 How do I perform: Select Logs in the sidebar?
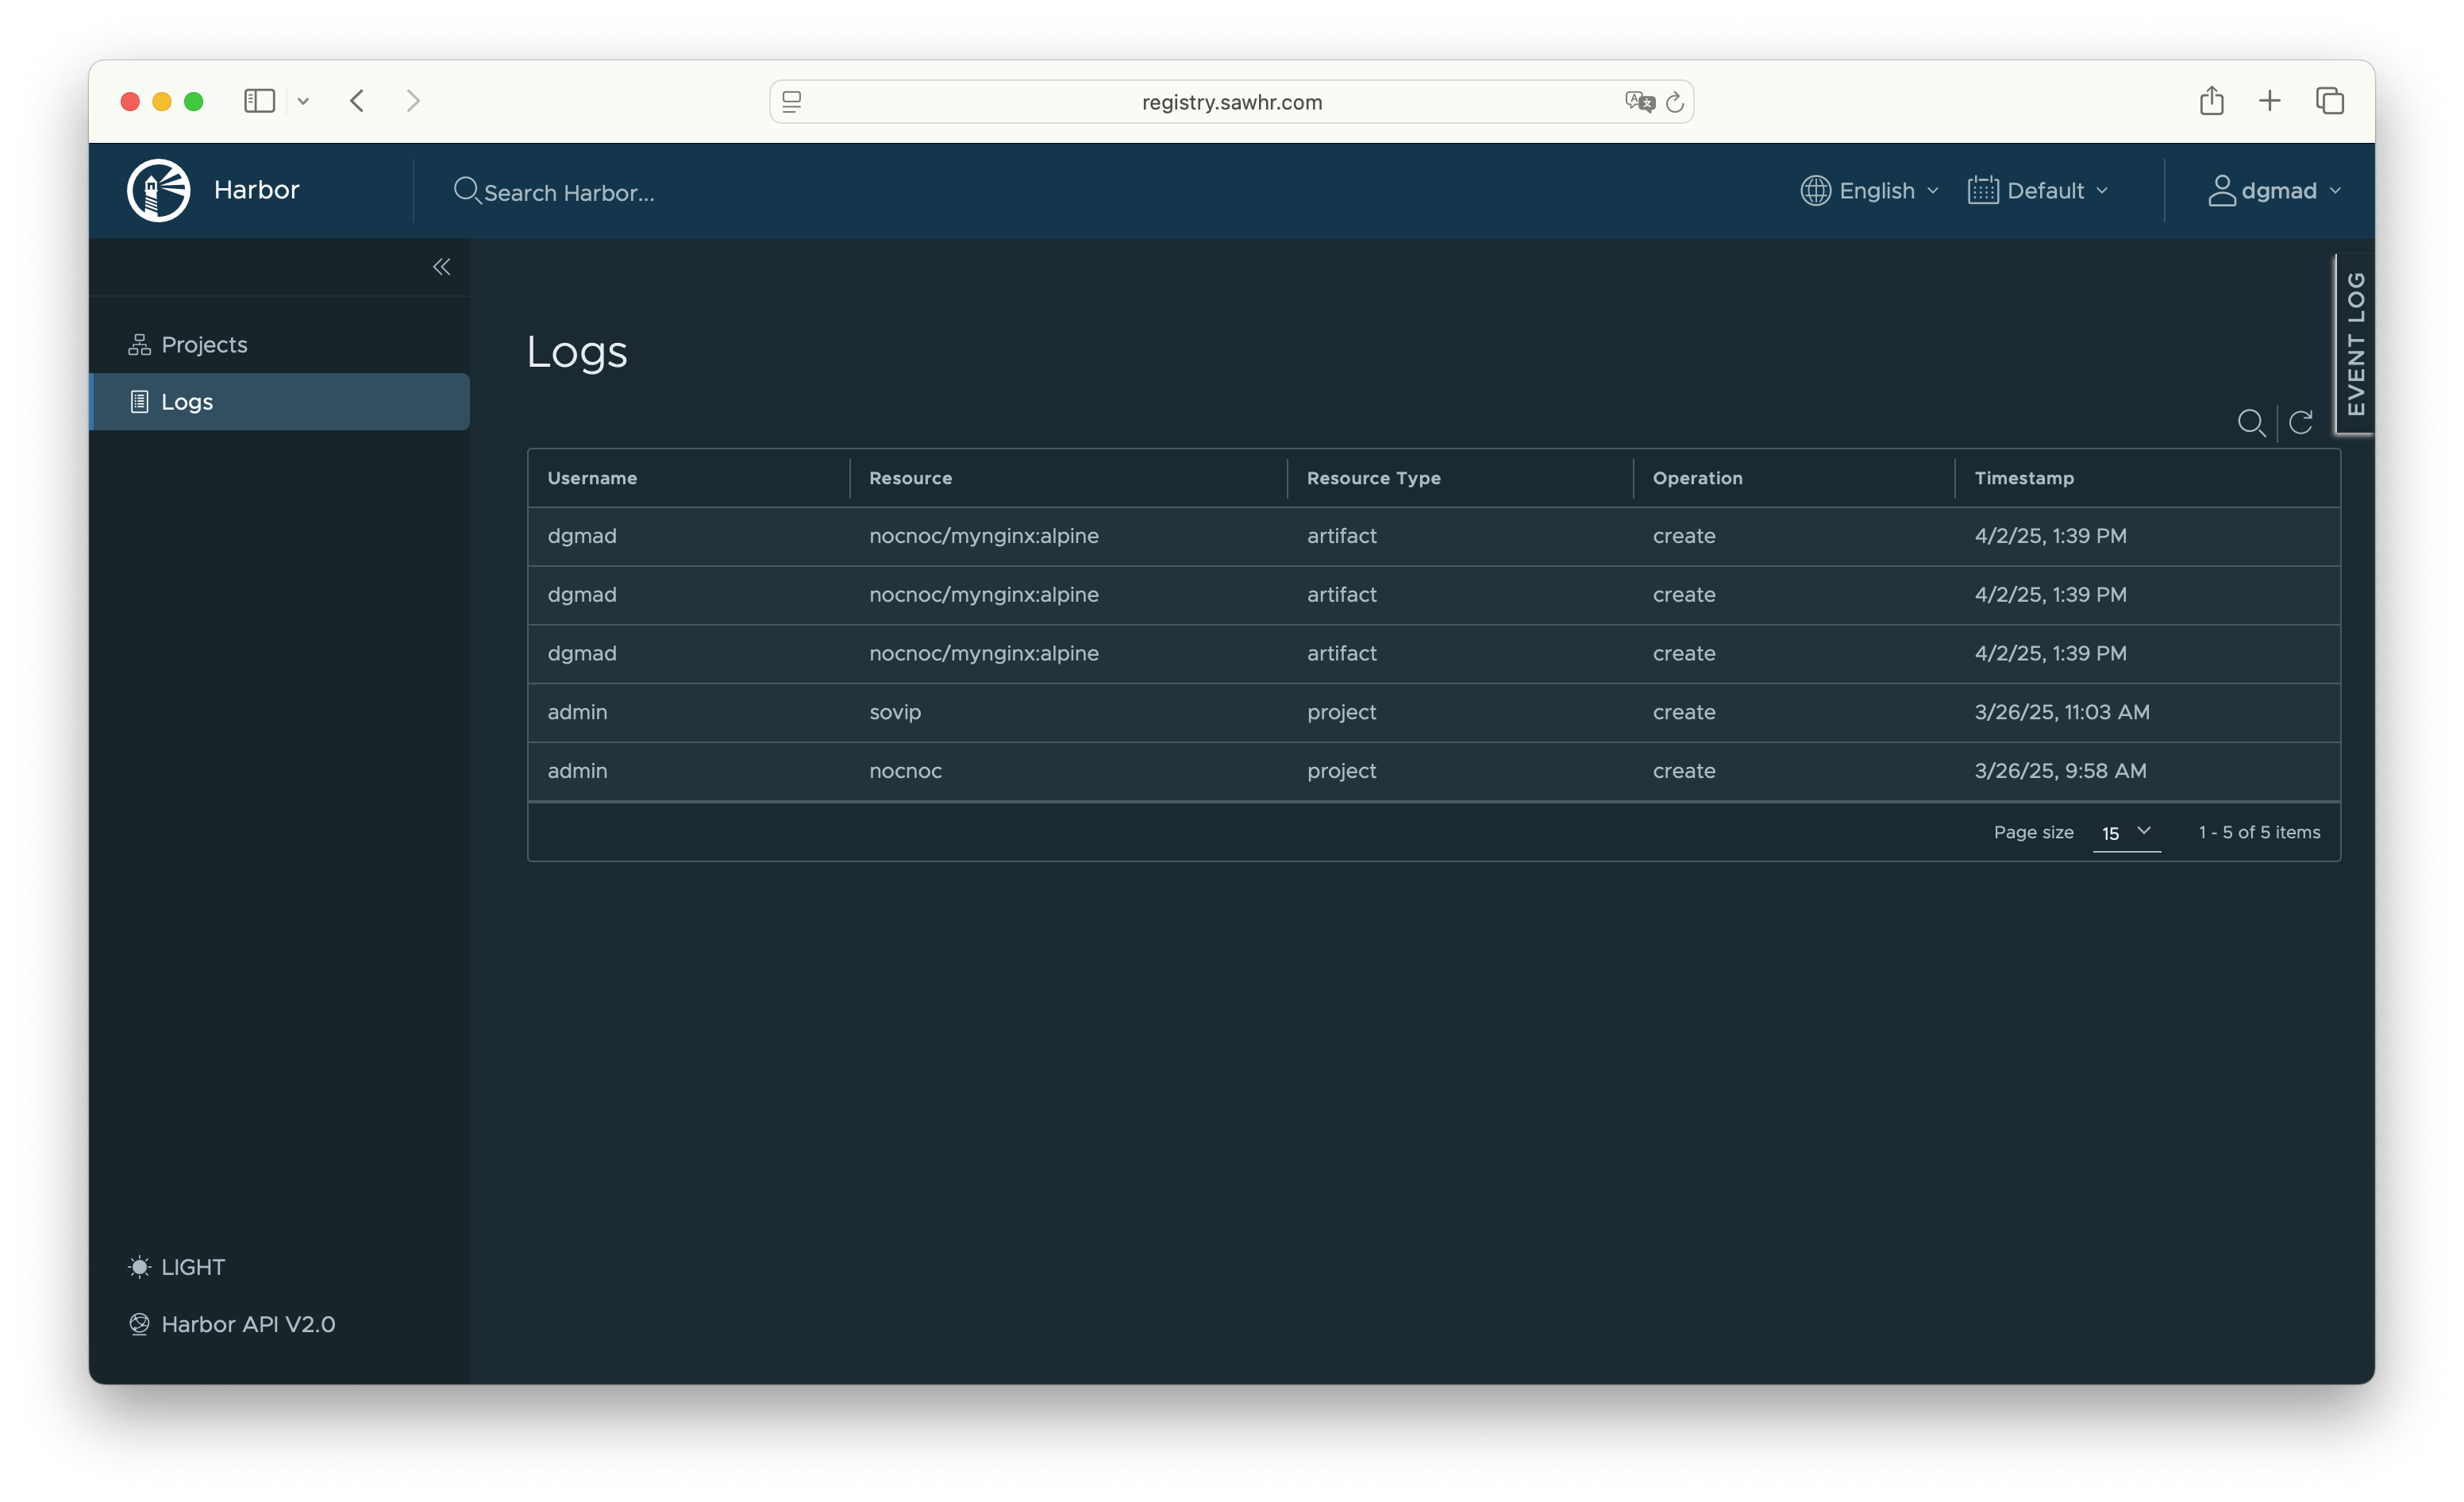coord(279,402)
